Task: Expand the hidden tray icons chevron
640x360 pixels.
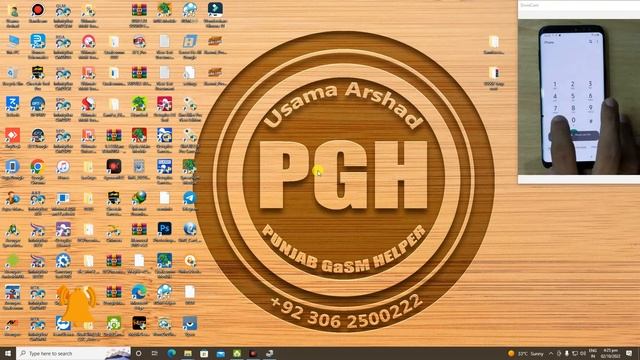Action: click(551, 353)
